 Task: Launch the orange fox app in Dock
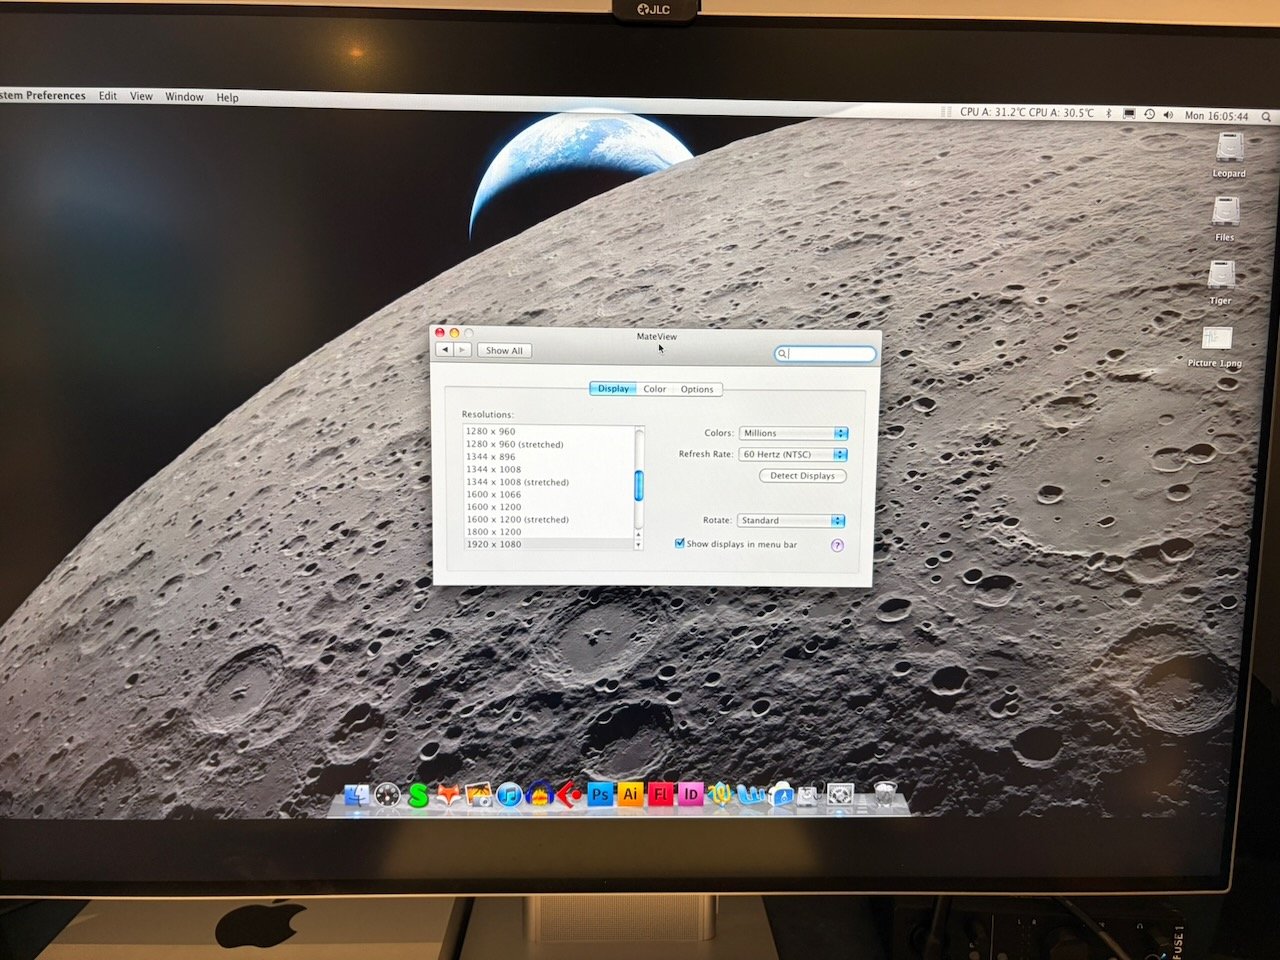449,796
